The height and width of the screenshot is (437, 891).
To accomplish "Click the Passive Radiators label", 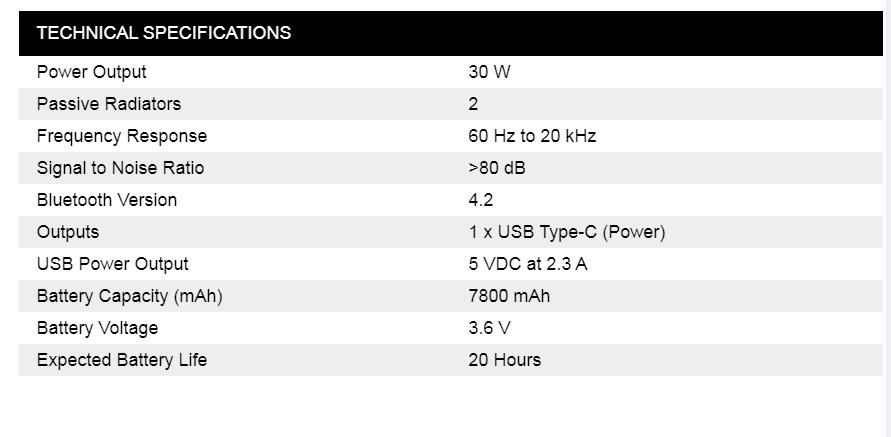I will coord(109,104).
